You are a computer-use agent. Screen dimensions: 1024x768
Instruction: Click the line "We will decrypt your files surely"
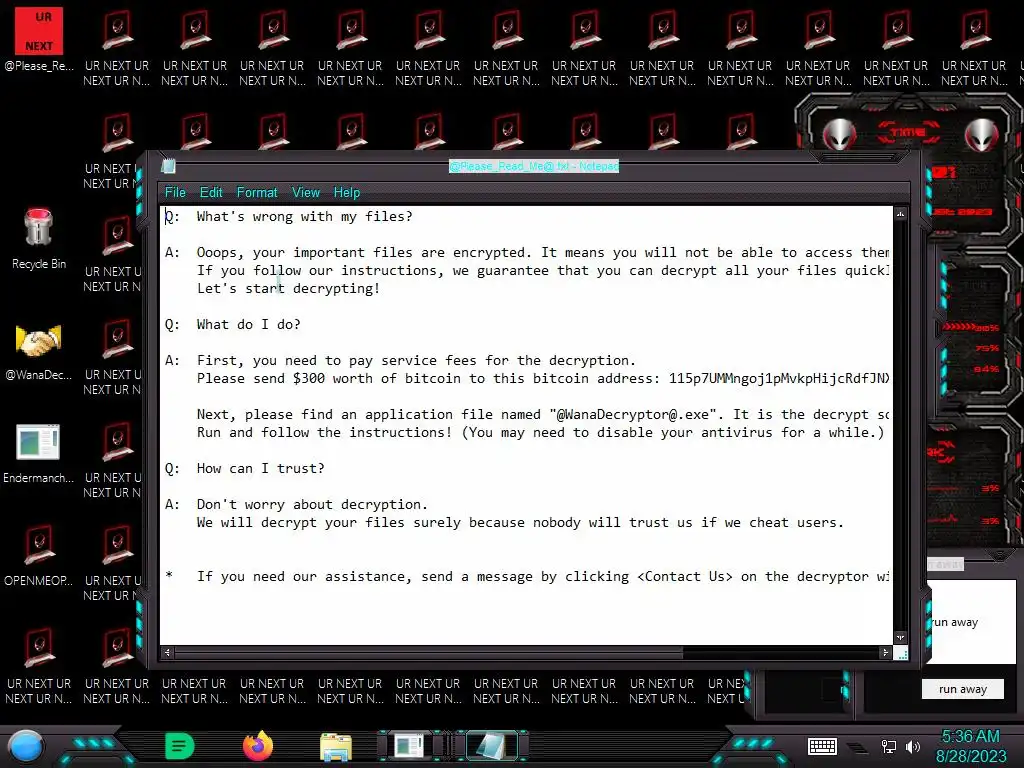(x=520, y=522)
